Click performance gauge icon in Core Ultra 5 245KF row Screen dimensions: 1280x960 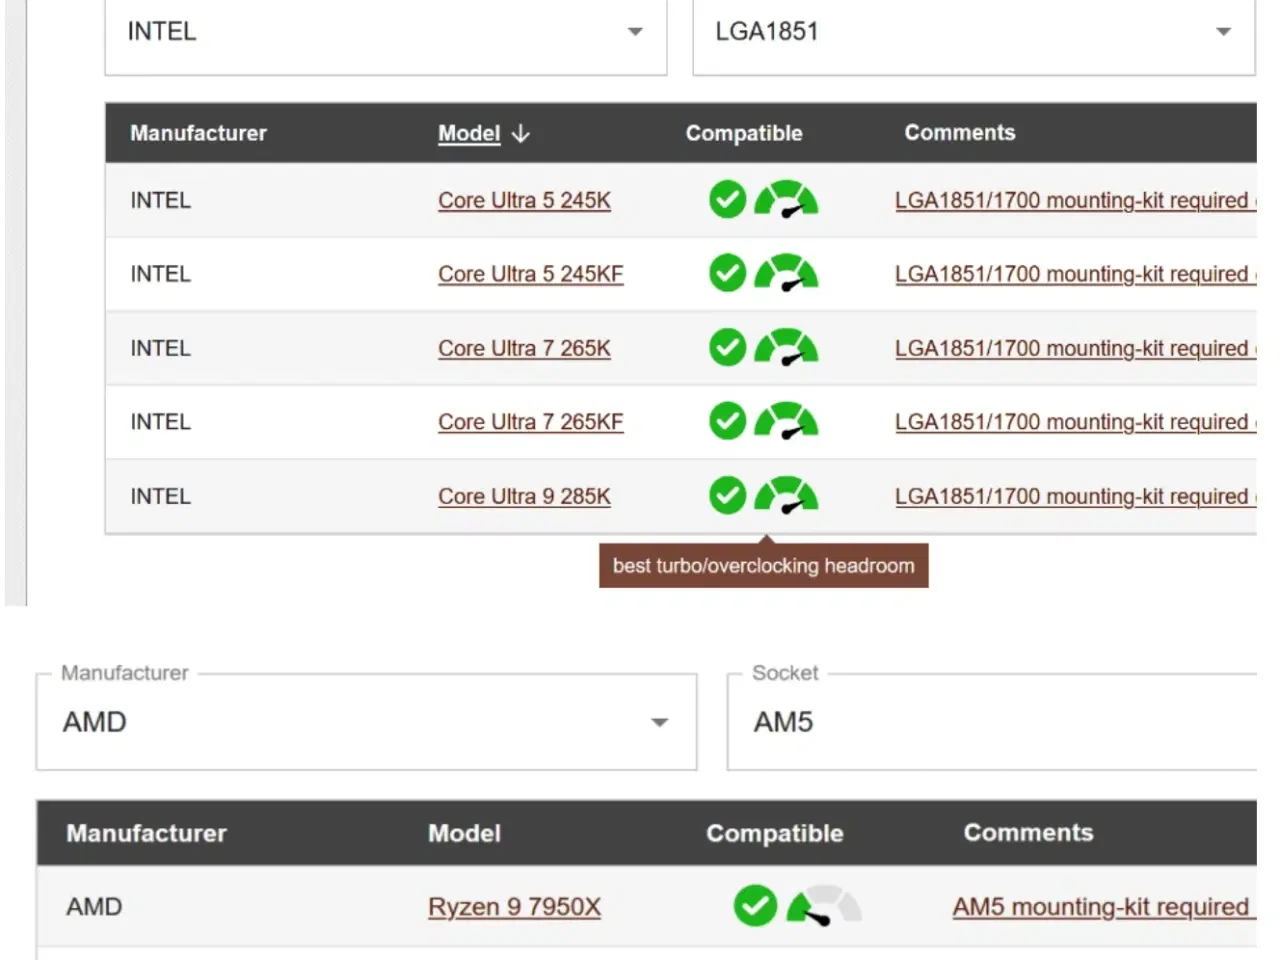pos(786,273)
